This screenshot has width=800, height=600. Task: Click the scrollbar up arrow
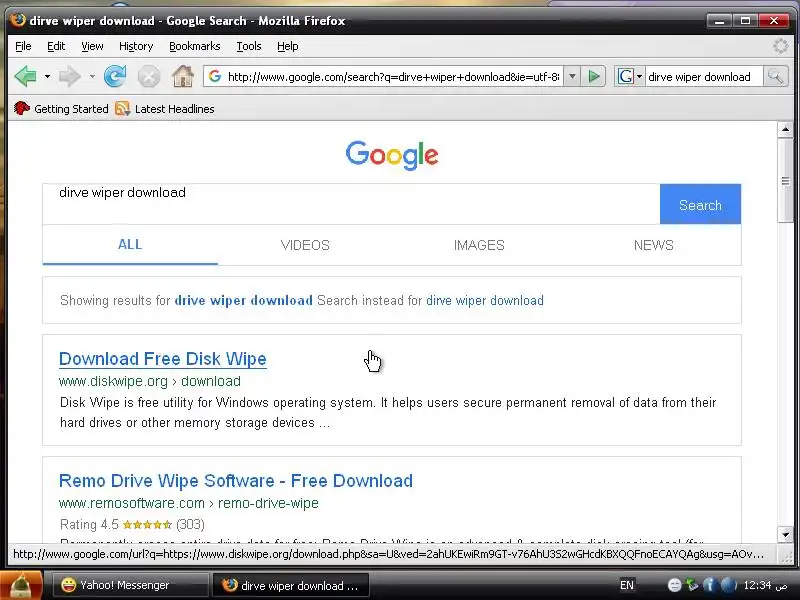tap(786, 129)
